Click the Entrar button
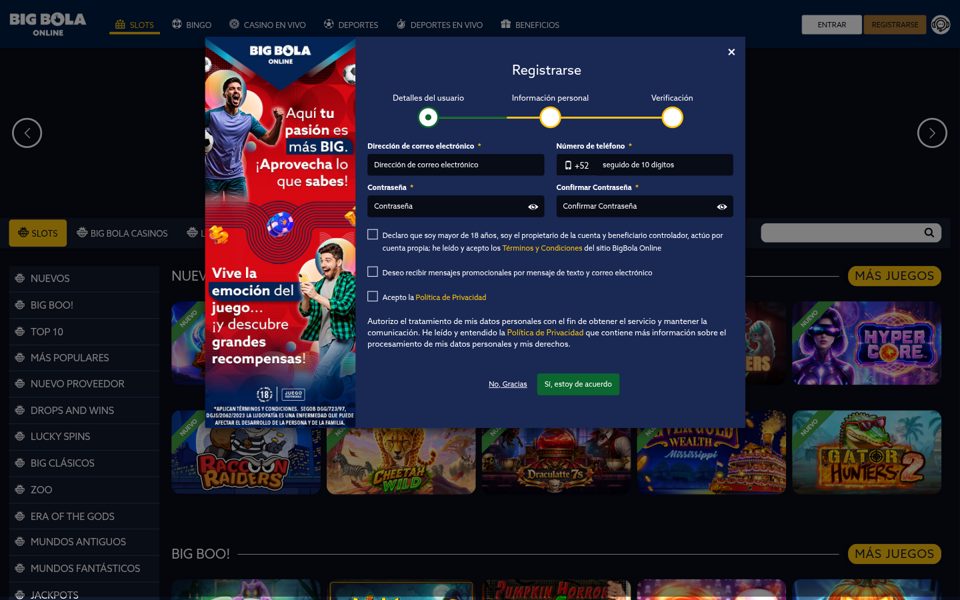Viewport: 960px width, 600px height. 831,24
